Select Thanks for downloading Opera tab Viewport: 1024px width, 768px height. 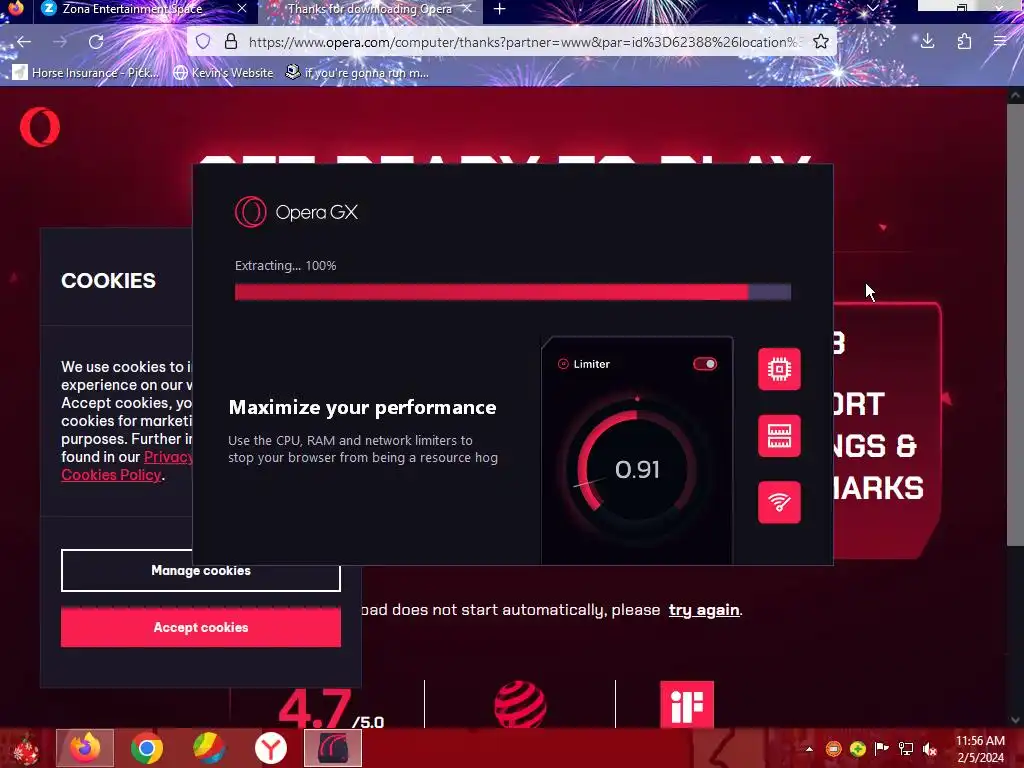(x=369, y=9)
